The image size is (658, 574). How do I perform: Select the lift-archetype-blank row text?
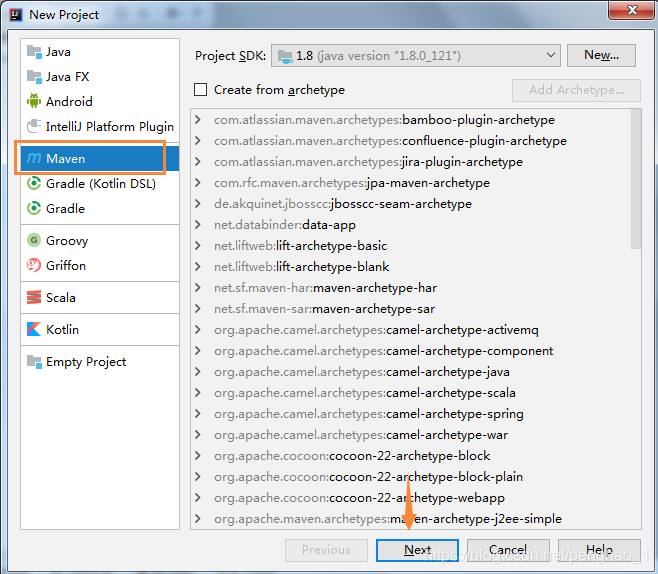301,267
